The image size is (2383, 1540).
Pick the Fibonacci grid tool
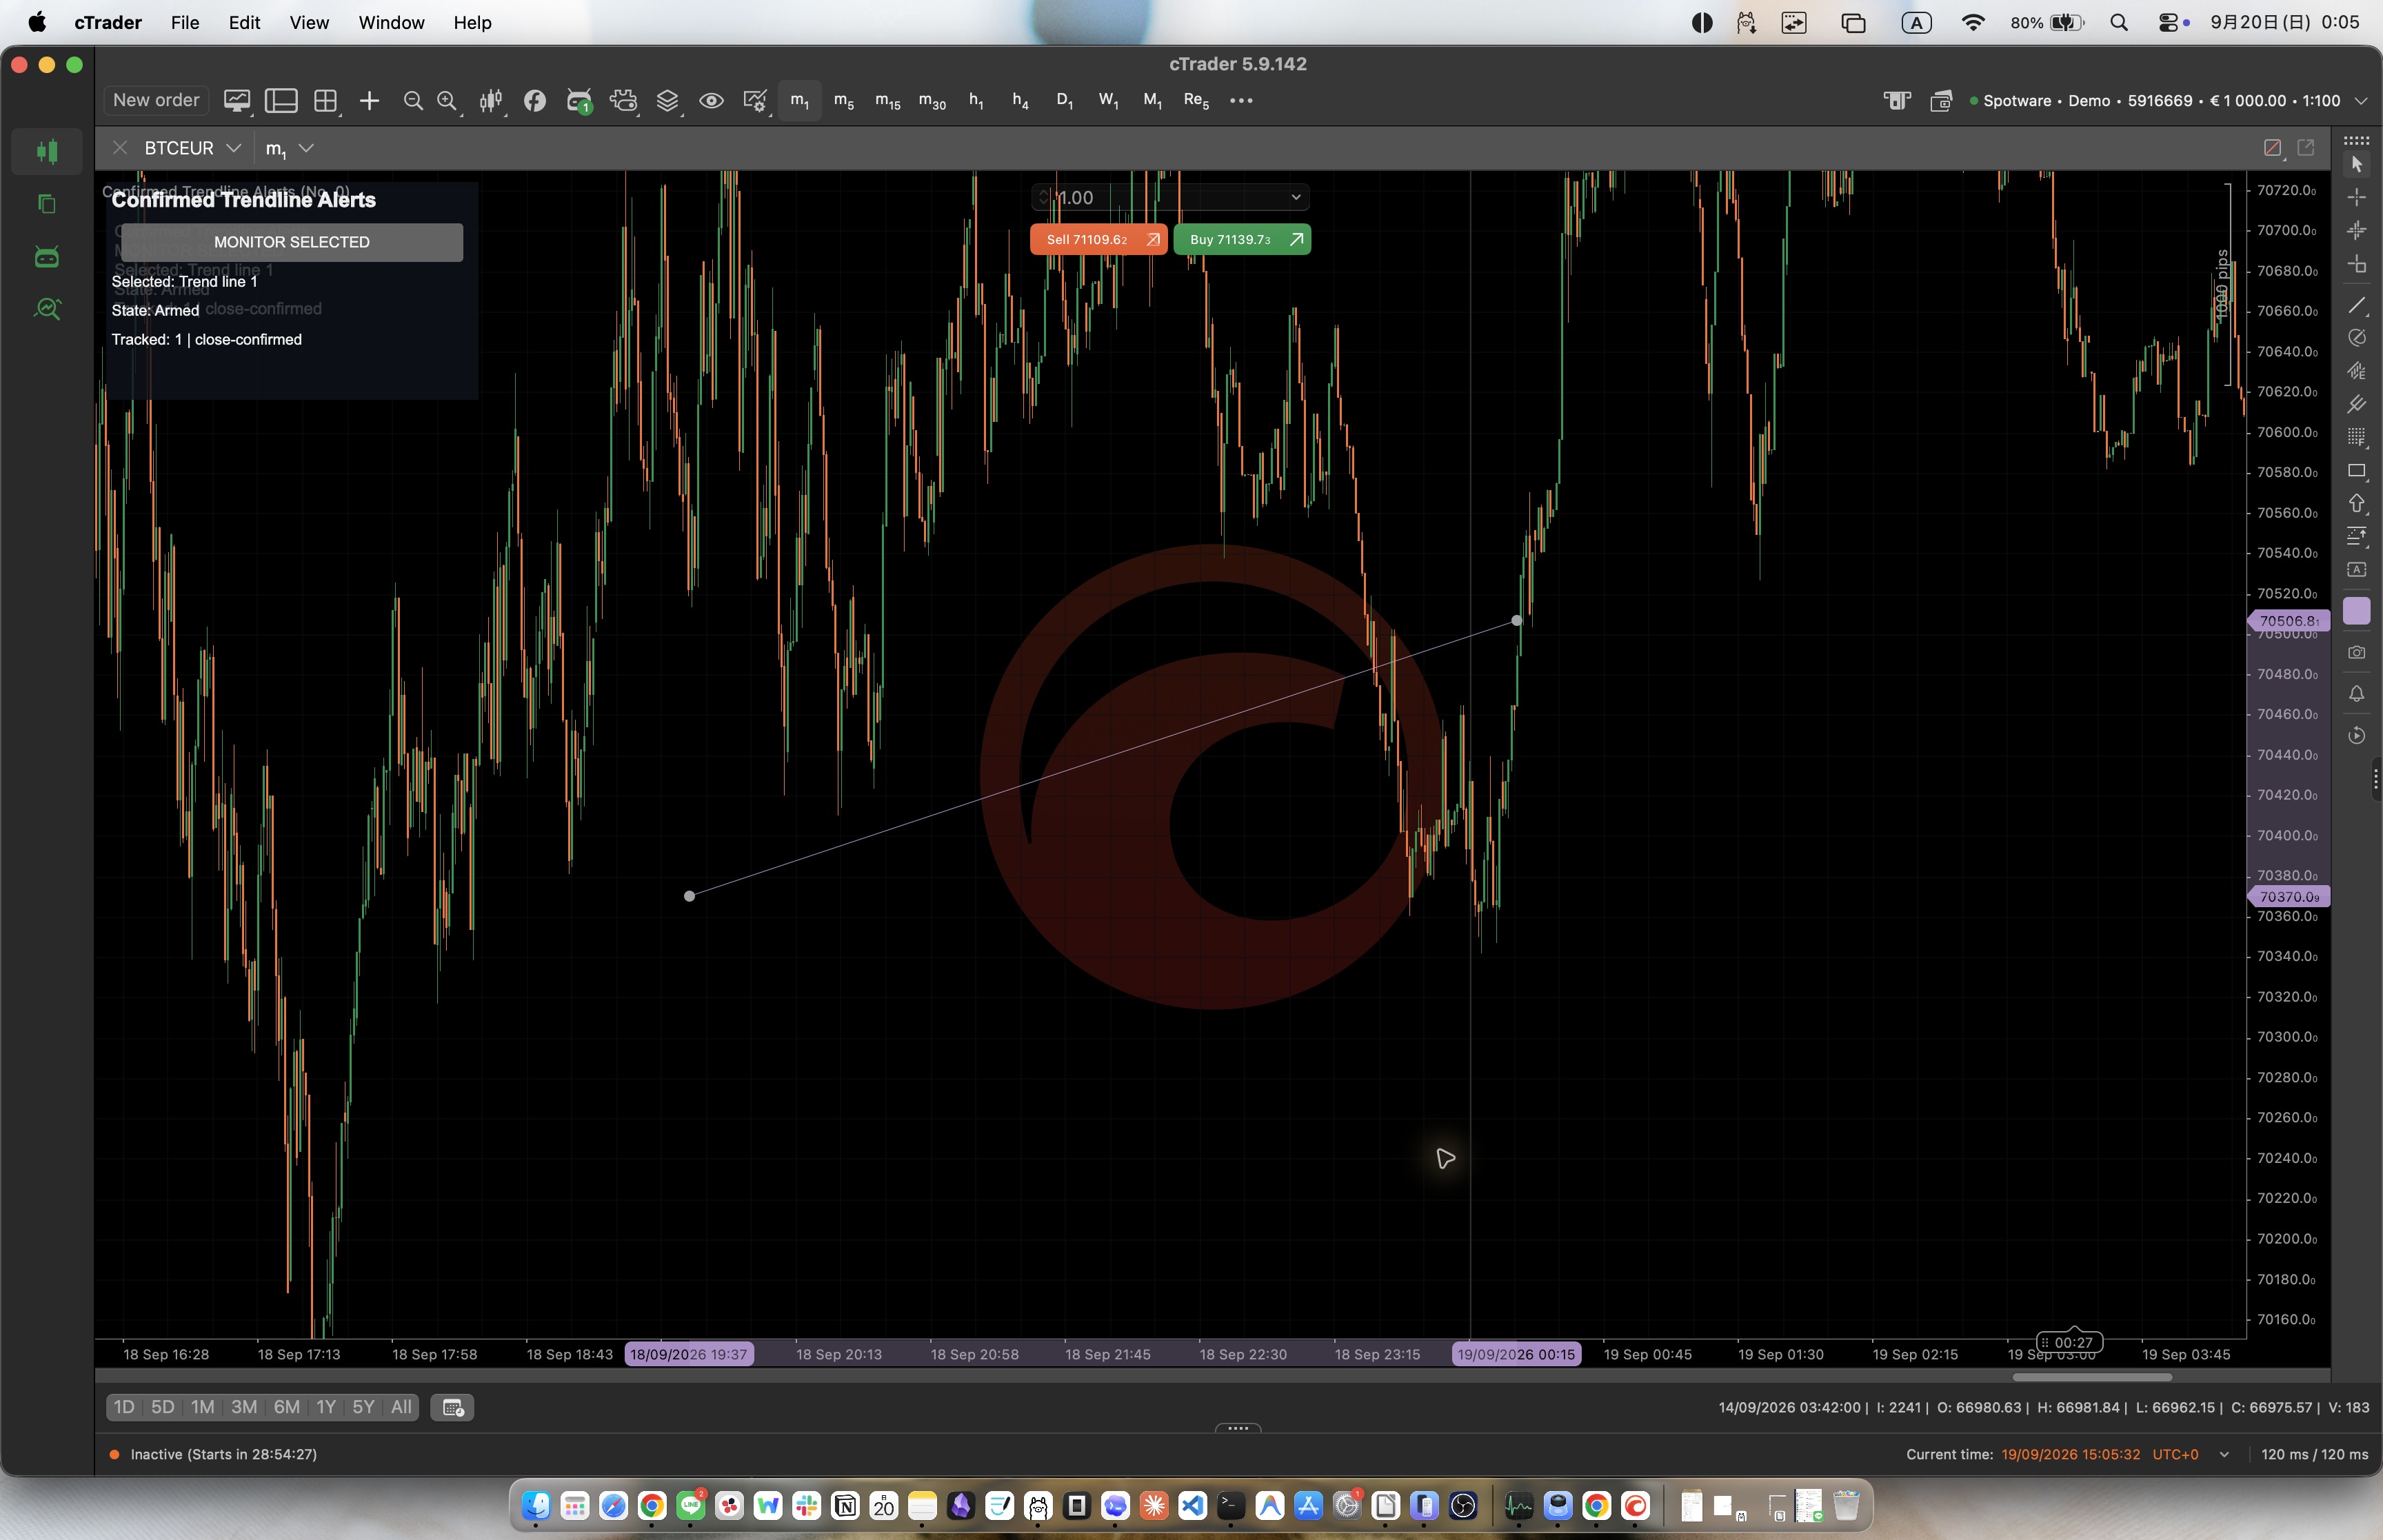click(x=2356, y=437)
